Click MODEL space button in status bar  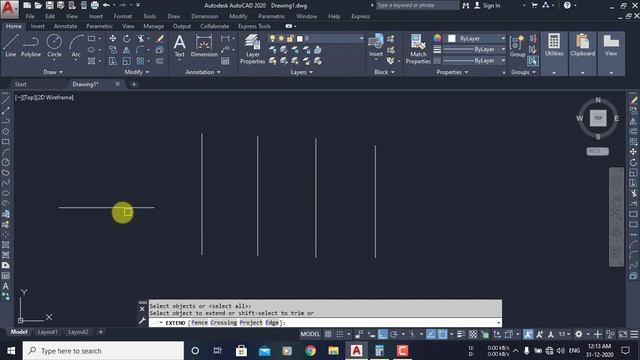click(310, 334)
